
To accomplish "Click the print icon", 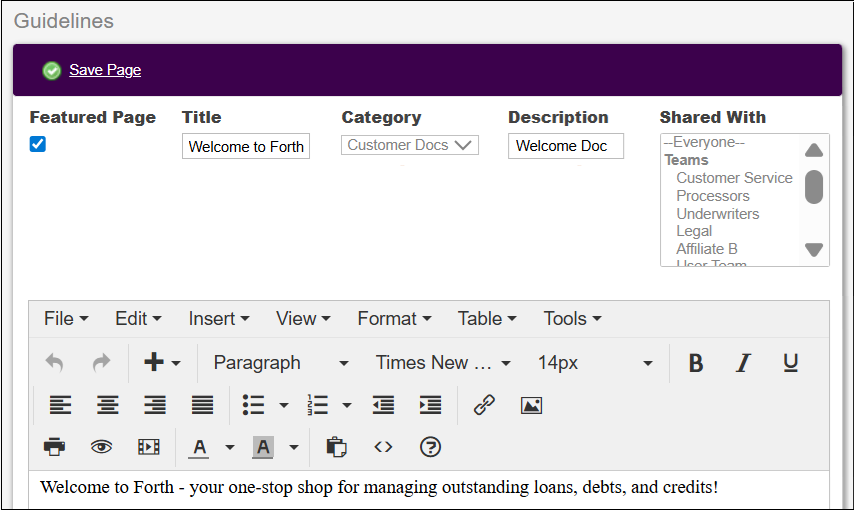I will 54,447.
